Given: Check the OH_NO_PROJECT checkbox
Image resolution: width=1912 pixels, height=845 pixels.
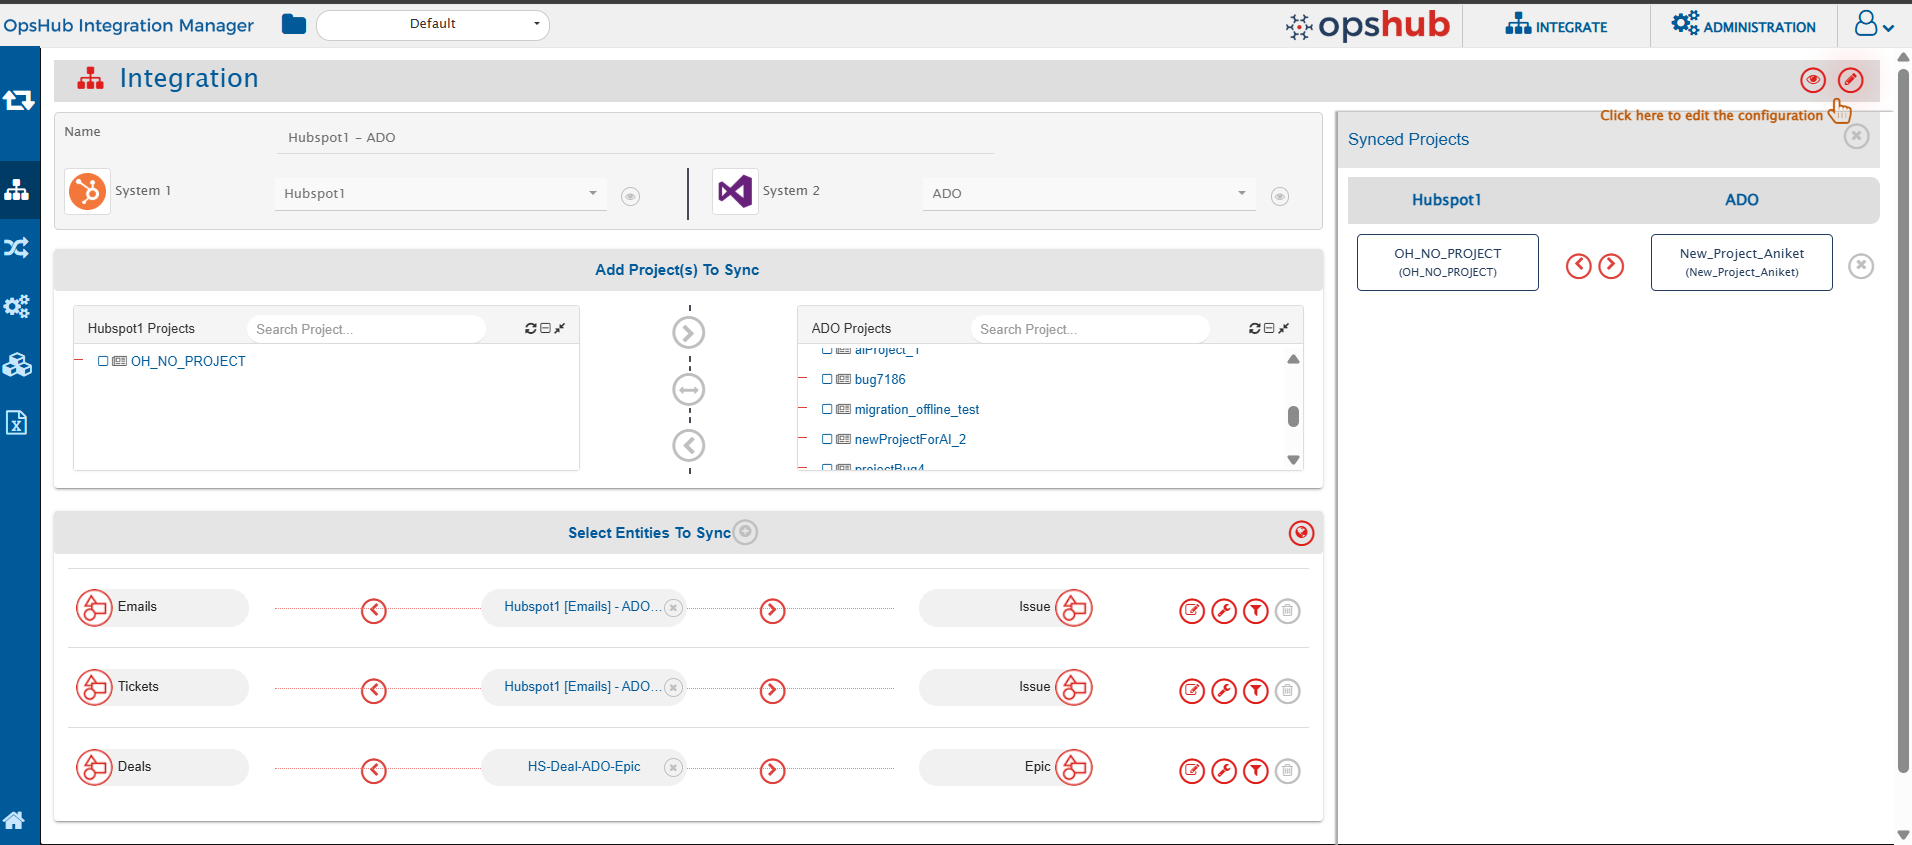Looking at the screenshot, I should [x=103, y=361].
